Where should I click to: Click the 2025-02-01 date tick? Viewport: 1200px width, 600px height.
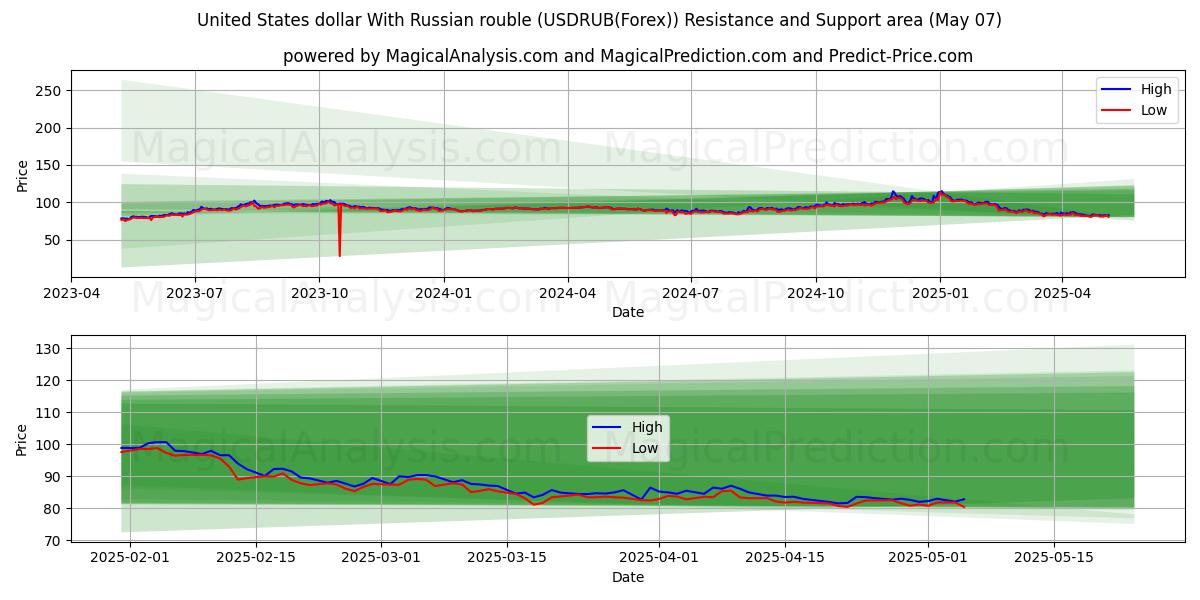pos(130,558)
